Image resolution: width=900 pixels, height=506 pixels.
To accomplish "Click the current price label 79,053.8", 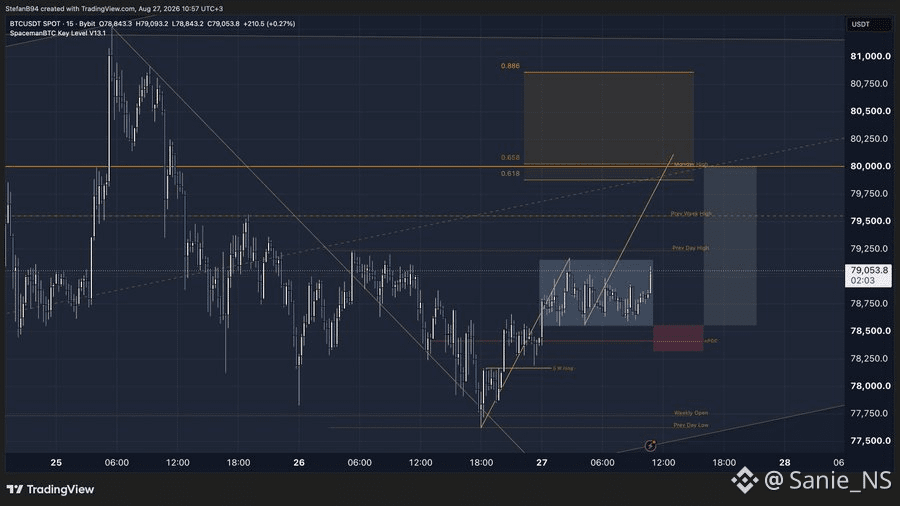I will 868,275.
